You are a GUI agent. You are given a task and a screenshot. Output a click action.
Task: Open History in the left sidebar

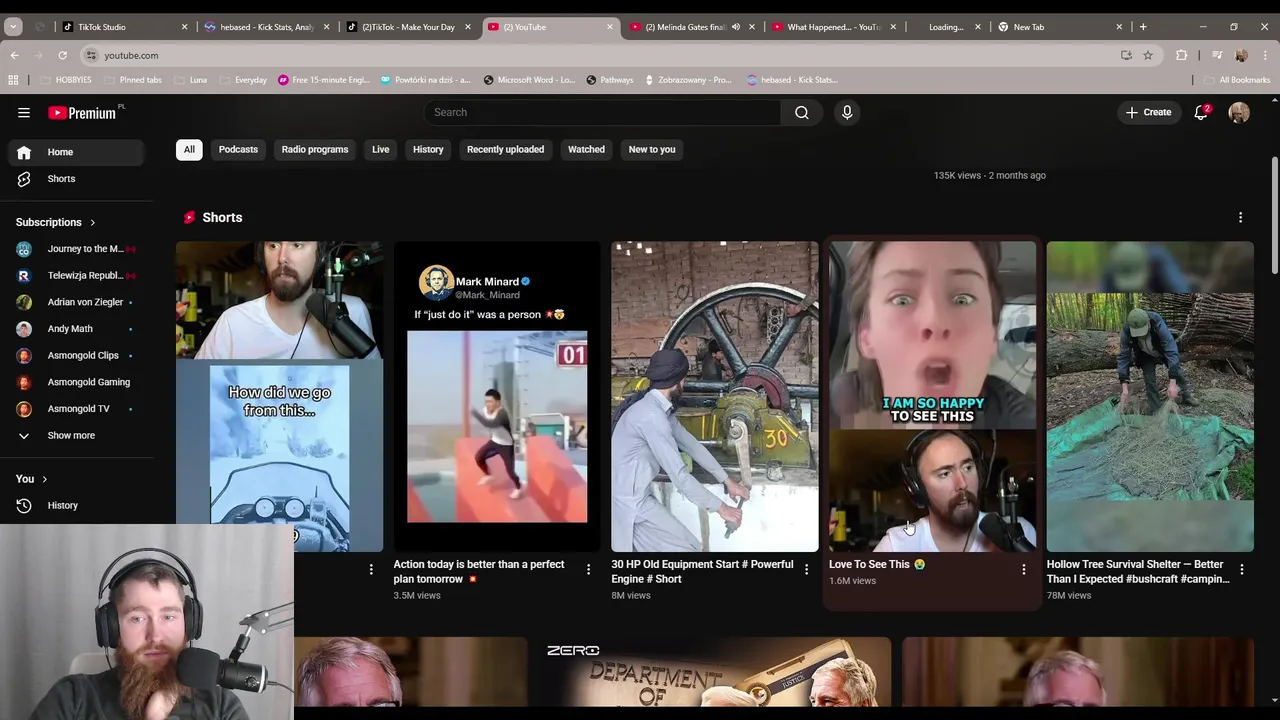[x=75, y=505]
